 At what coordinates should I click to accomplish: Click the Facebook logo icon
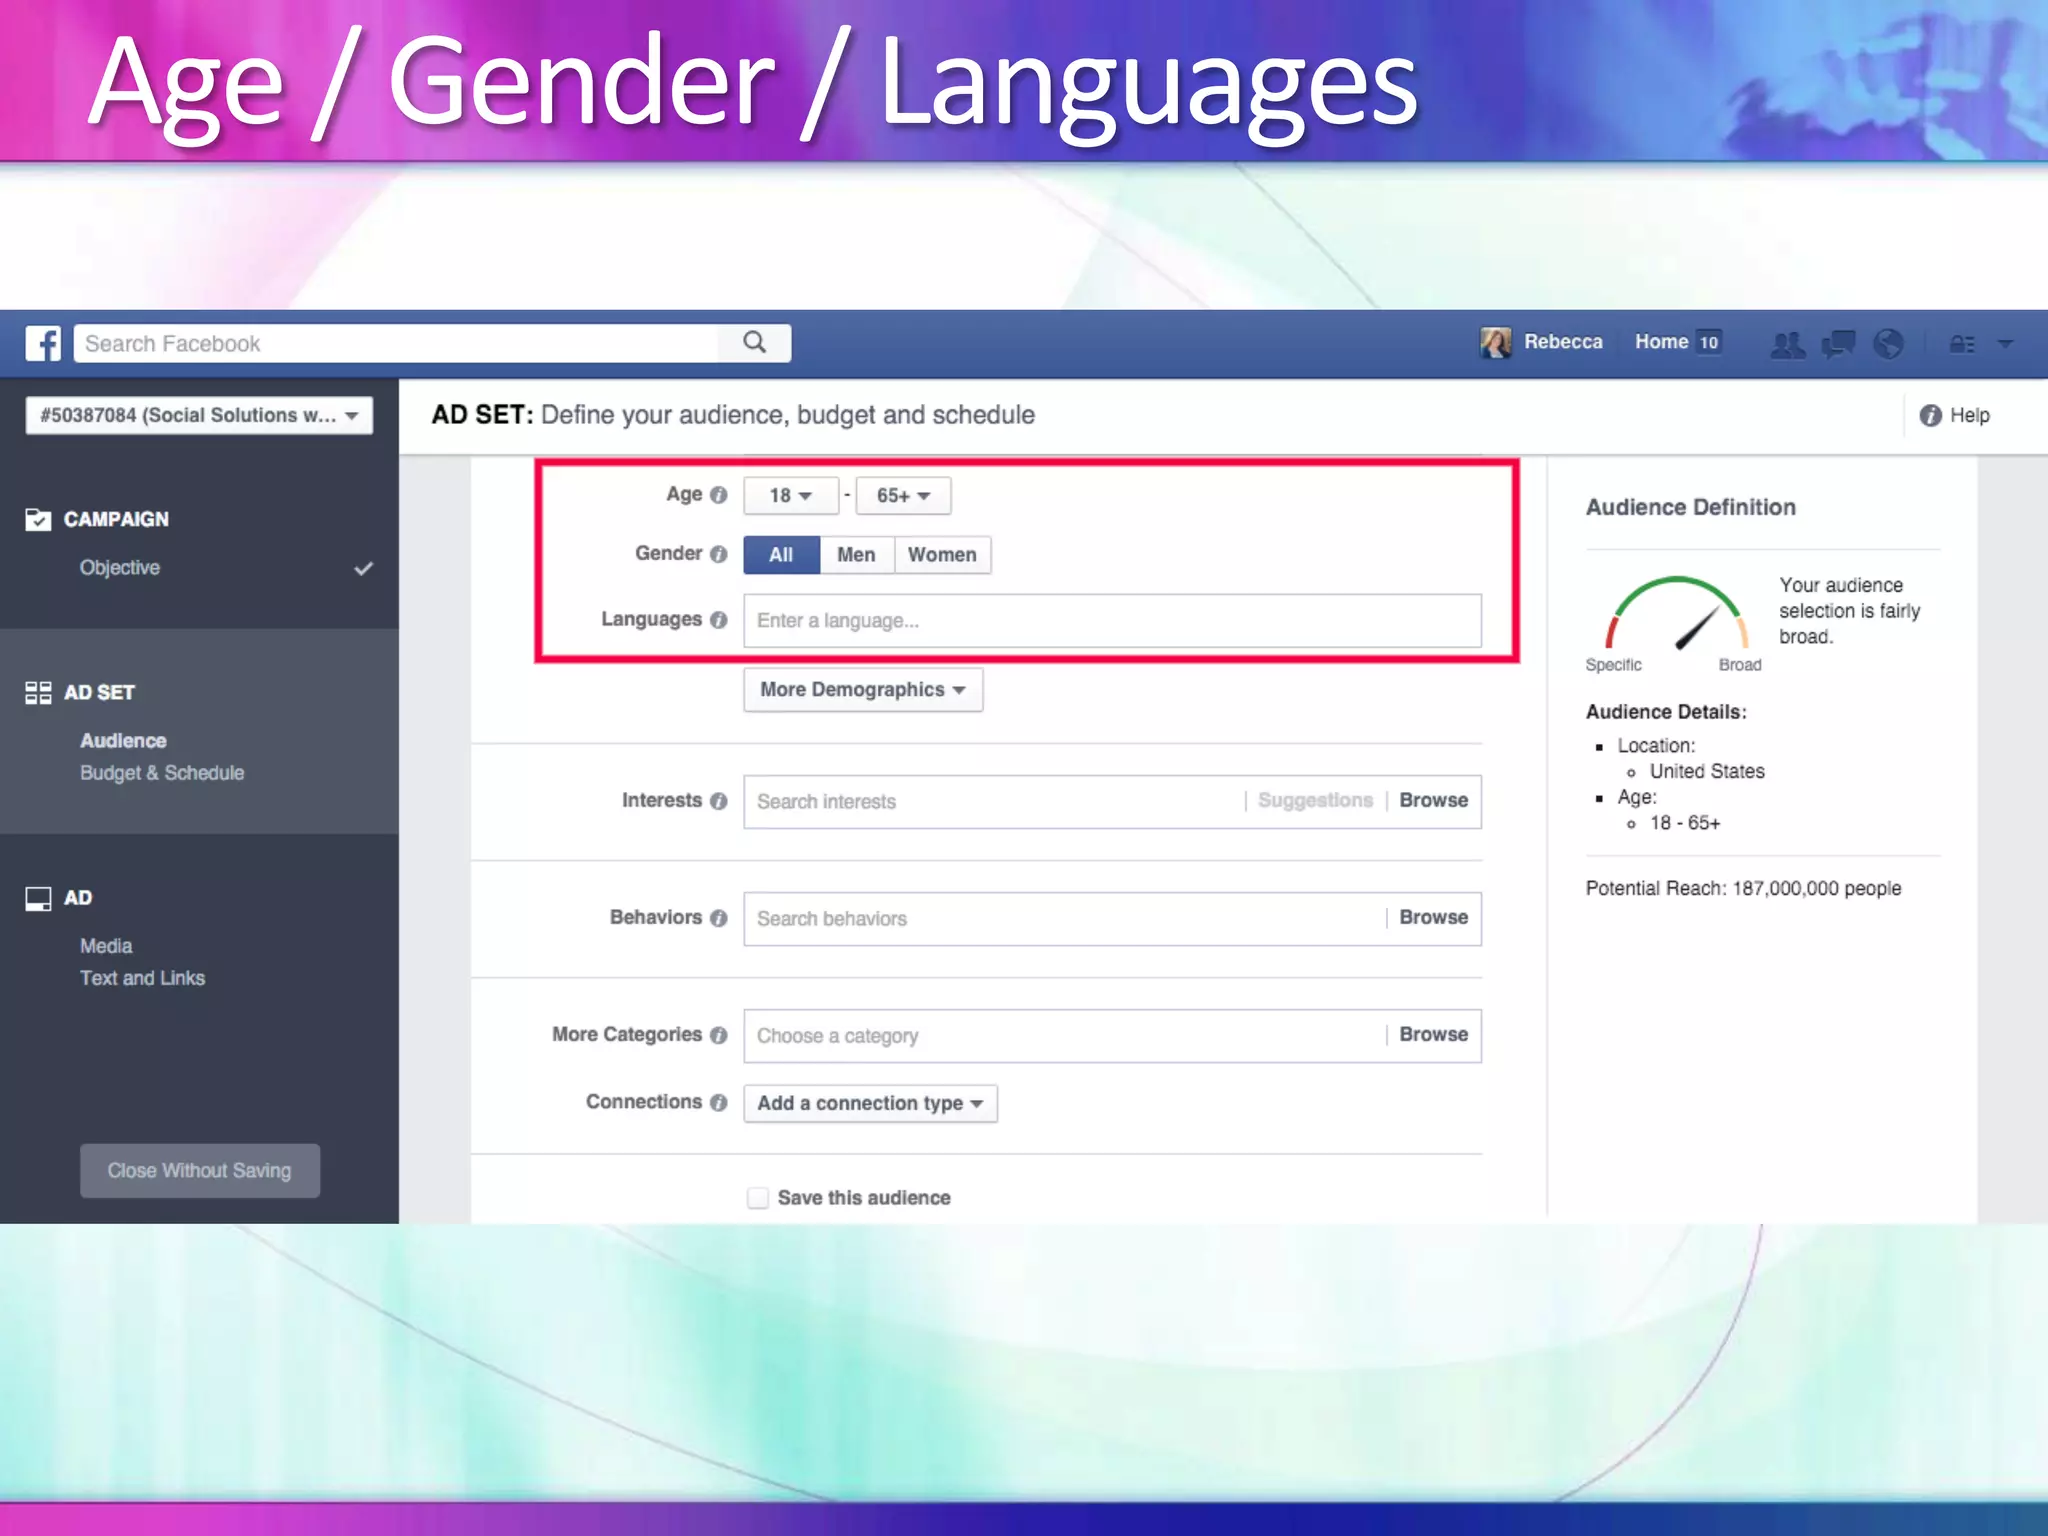click(x=43, y=343)
